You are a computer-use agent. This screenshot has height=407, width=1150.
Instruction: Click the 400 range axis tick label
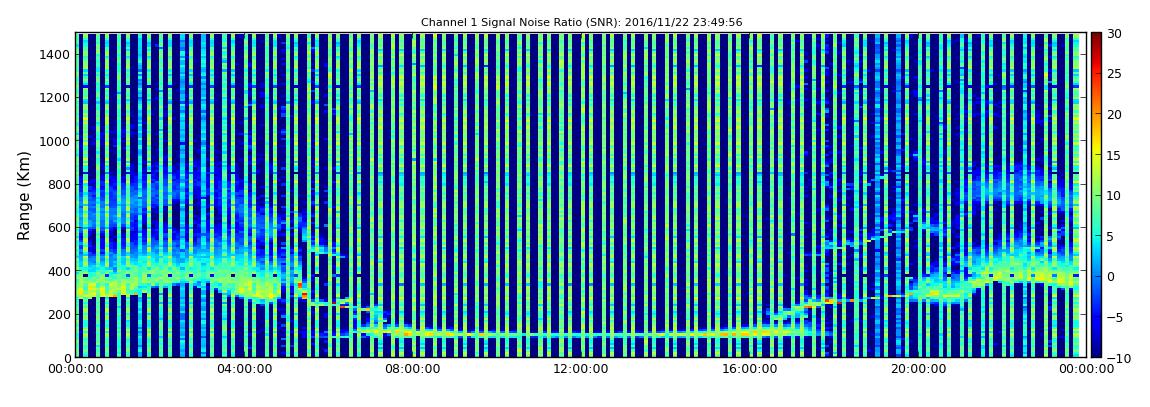[59, 271]
